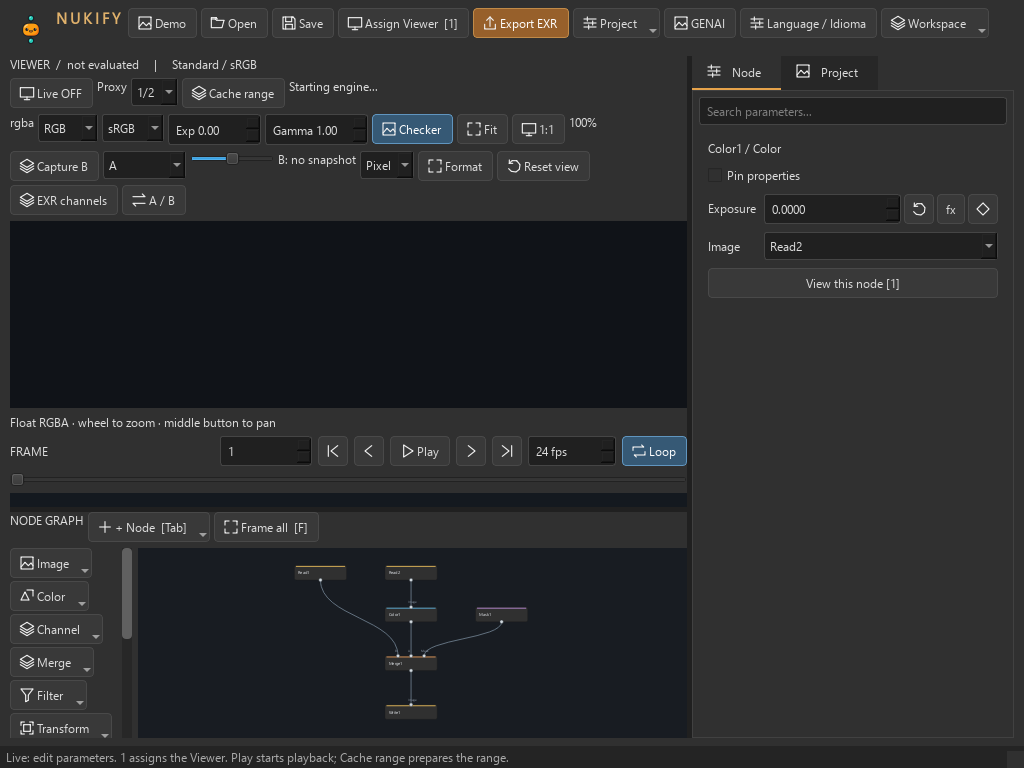Viewport: 1024px width, 768px height.
Task: Click the Exposure value field
Action: 832,209
